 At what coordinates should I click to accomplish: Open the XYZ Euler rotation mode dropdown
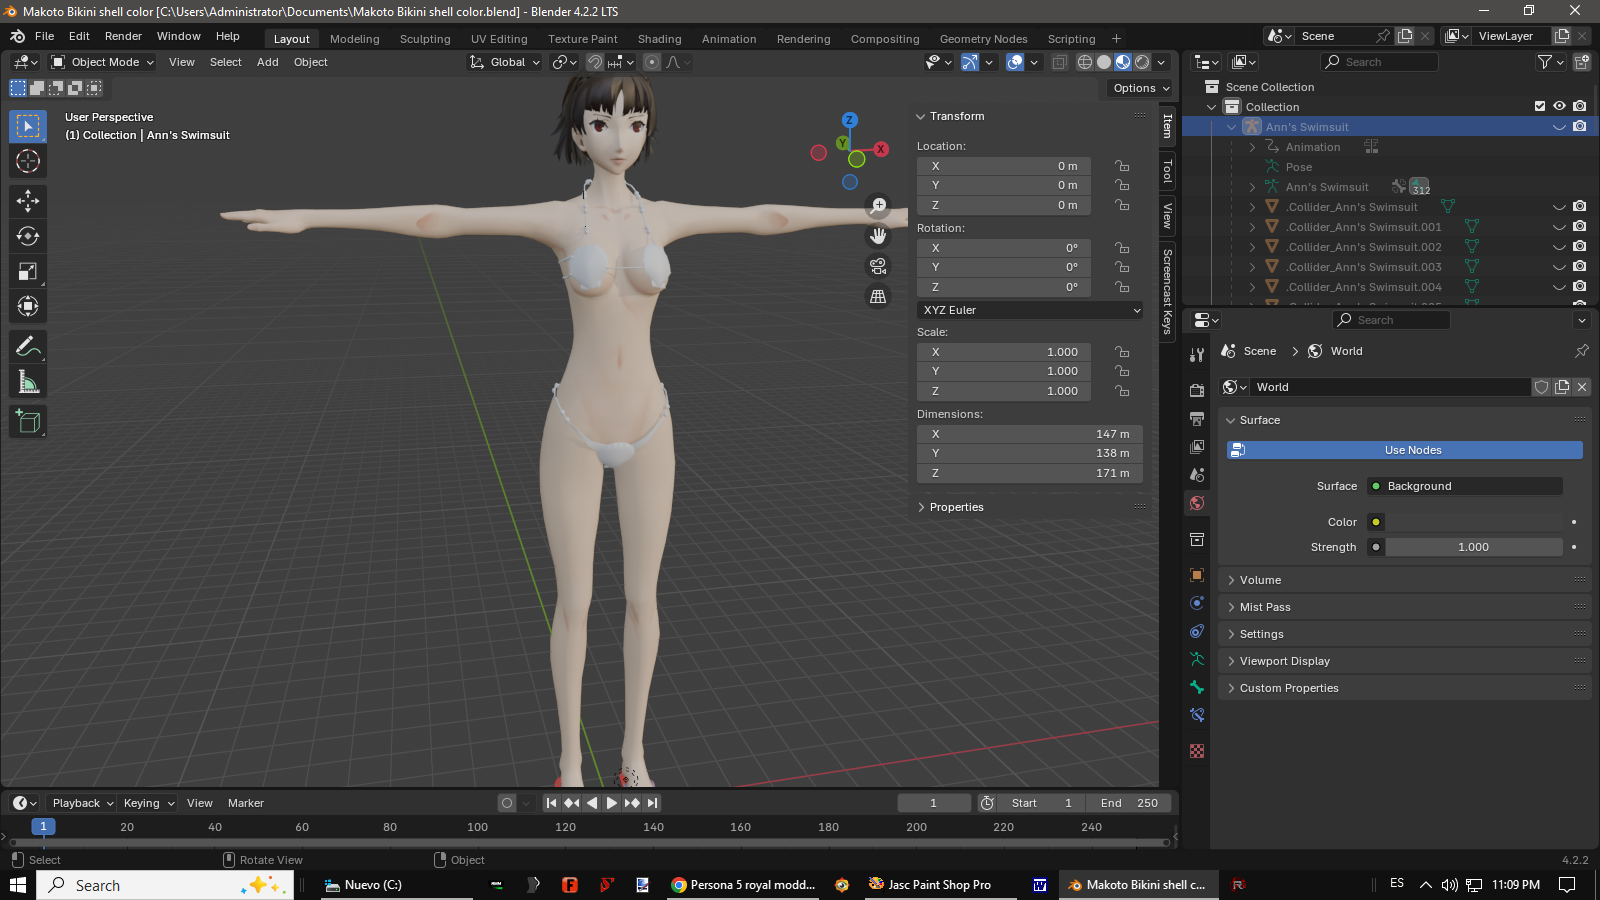(x=1030, y=310)
